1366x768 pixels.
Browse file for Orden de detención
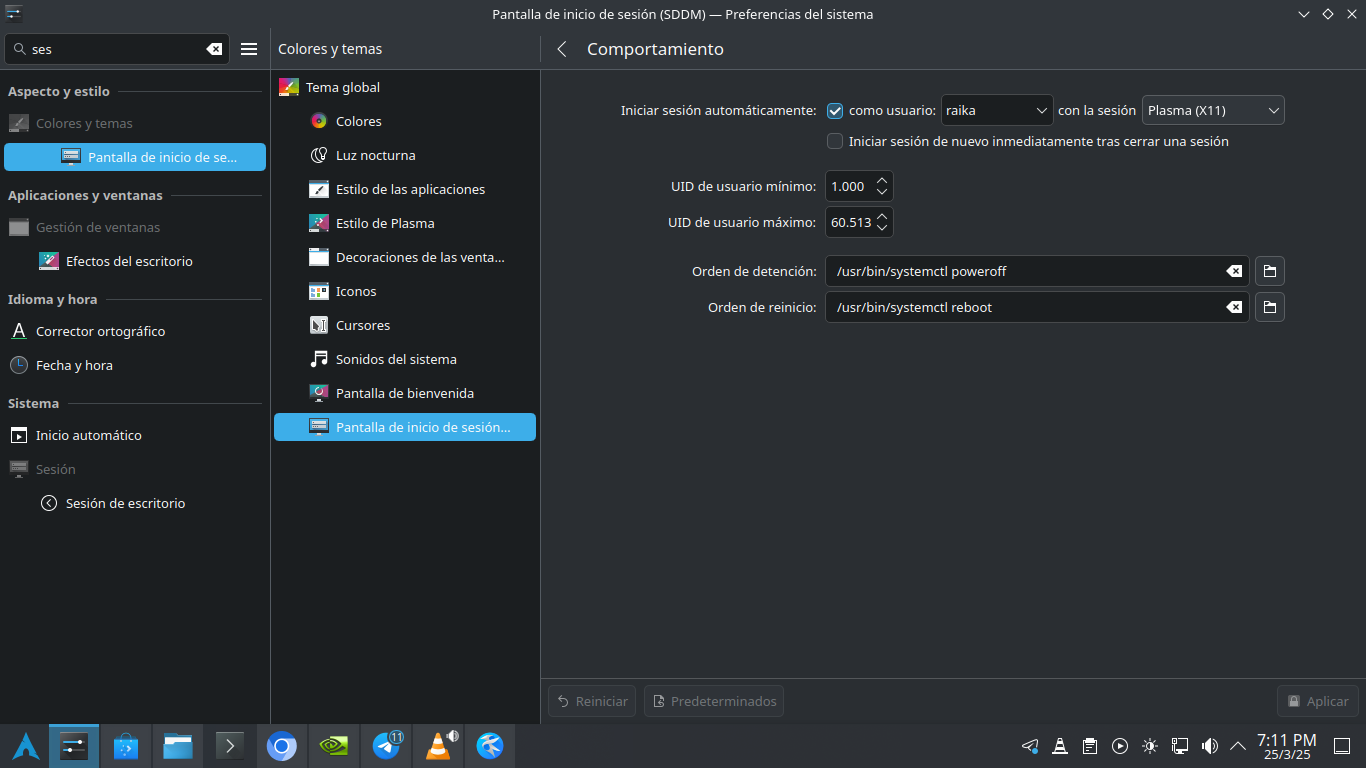(x=1269, y=271)
